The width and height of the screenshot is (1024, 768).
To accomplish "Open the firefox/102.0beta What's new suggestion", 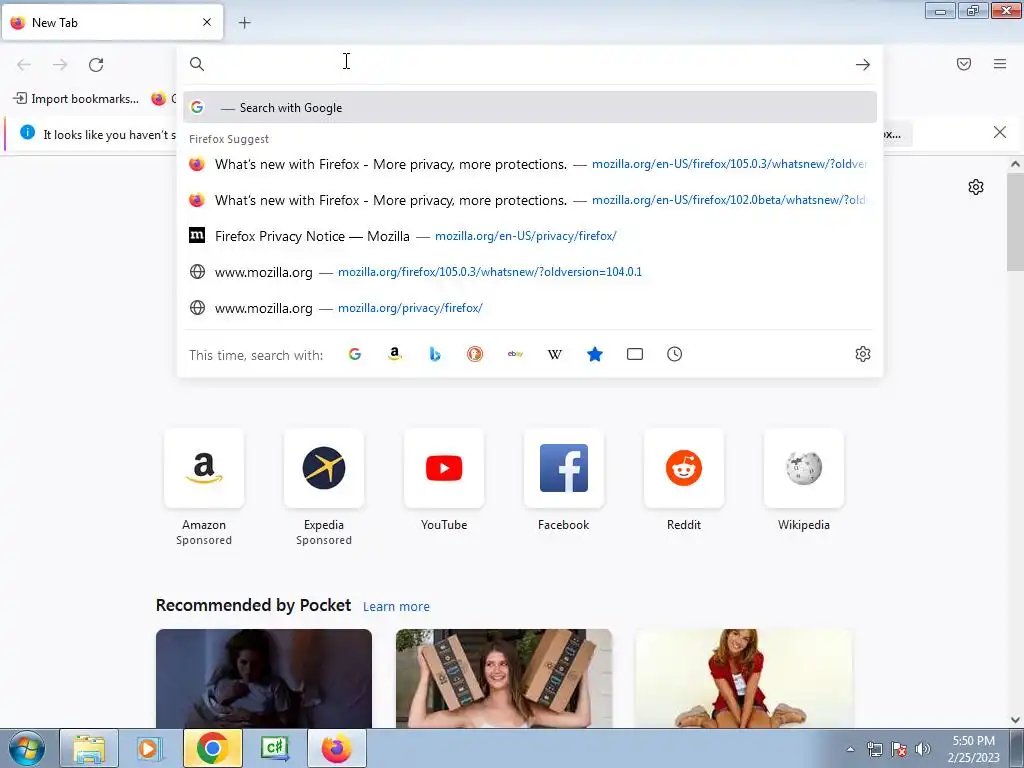I will [x=530, y=200].
